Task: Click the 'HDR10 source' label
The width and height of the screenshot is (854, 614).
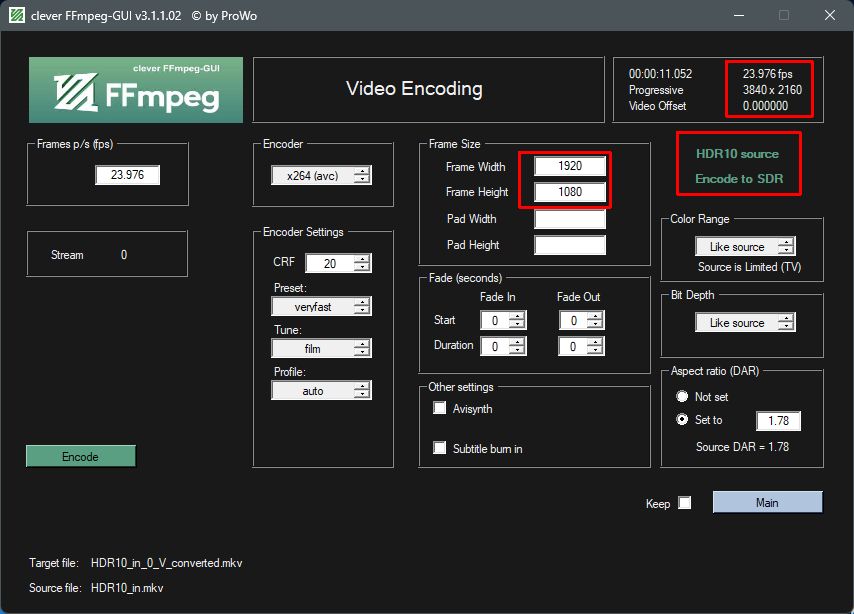Action: point(737,154)
